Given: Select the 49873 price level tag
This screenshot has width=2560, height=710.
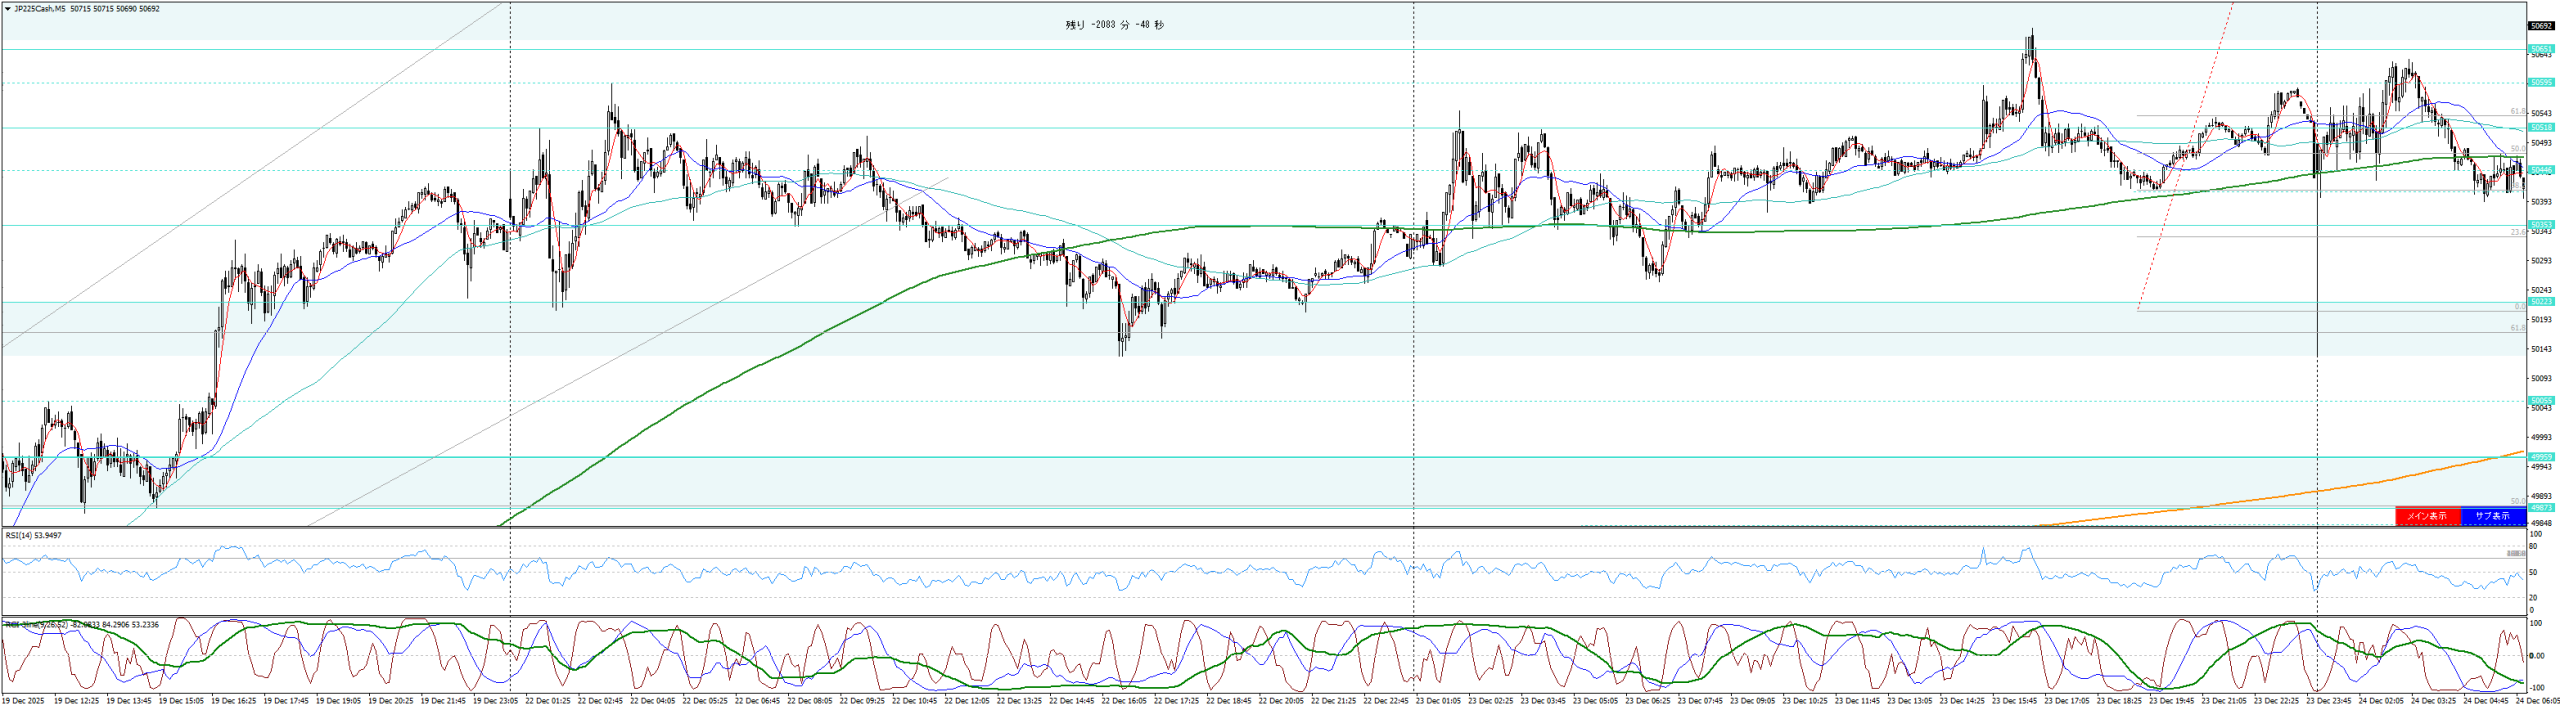Looking at the screenshot, I should tap(2541, 508).
